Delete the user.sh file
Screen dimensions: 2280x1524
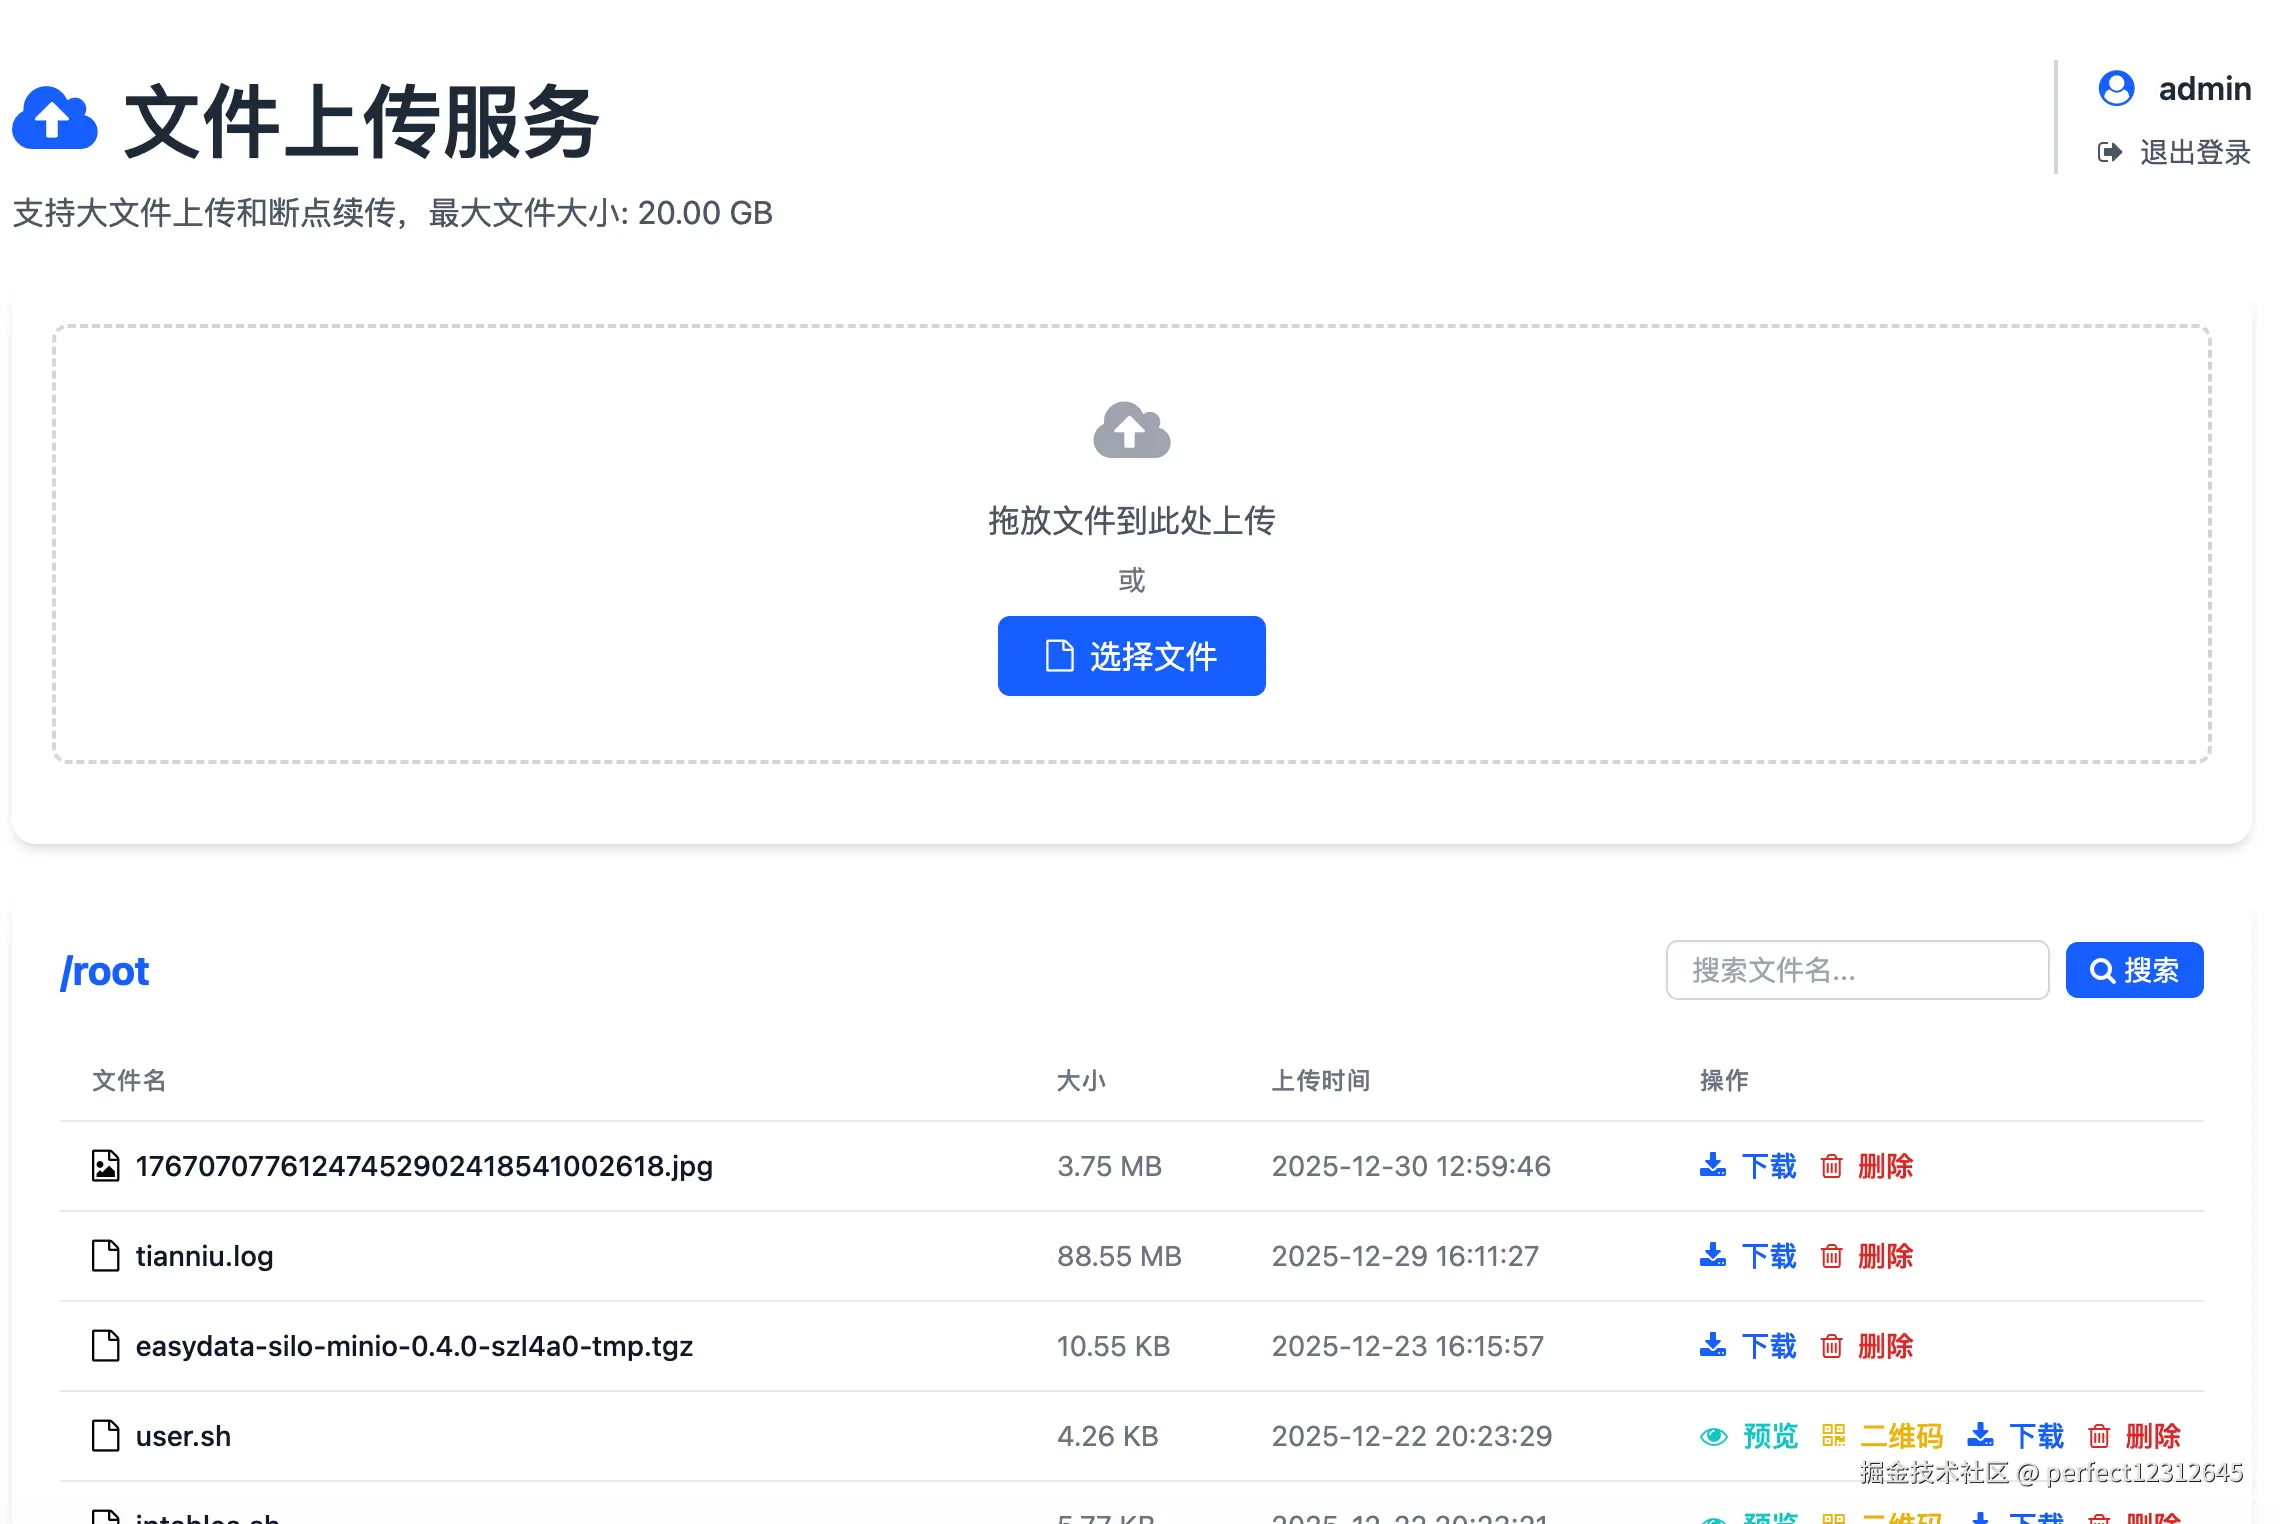tap(2151, 1436)
